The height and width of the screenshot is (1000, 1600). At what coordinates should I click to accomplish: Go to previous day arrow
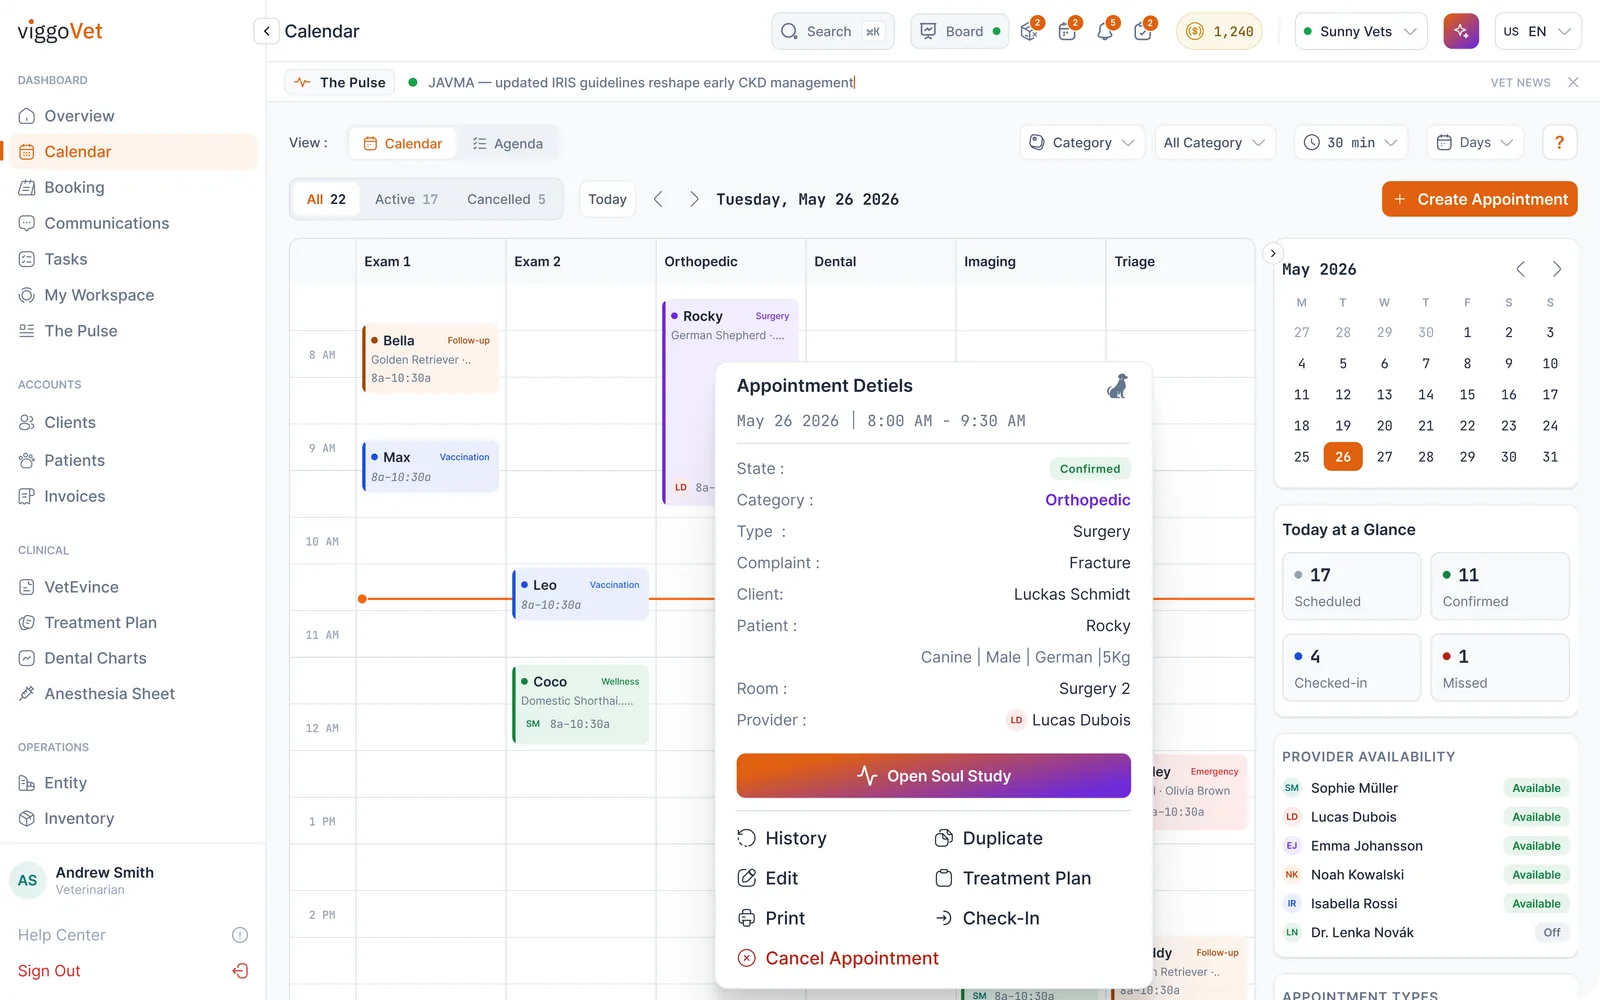point(658,199)
